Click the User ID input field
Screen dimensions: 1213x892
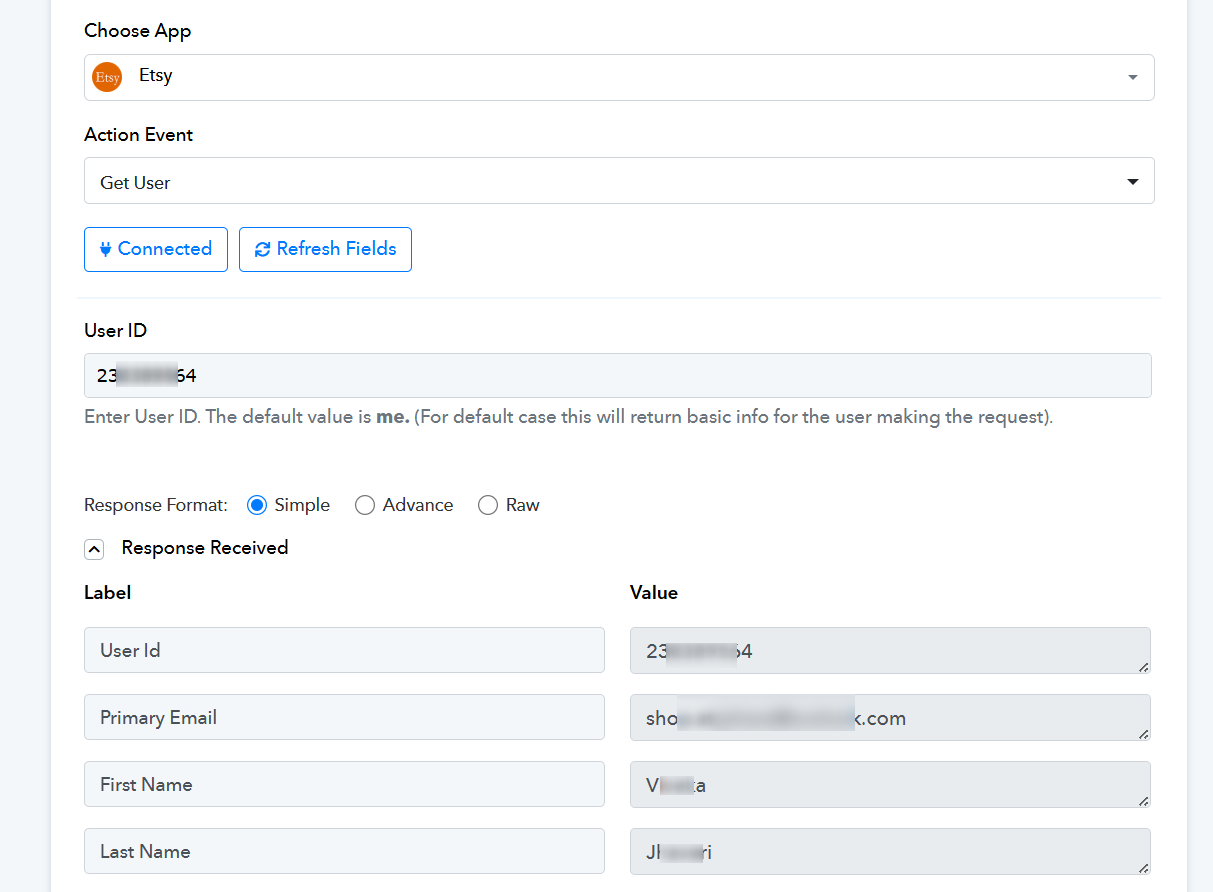(x=617, y=376)
